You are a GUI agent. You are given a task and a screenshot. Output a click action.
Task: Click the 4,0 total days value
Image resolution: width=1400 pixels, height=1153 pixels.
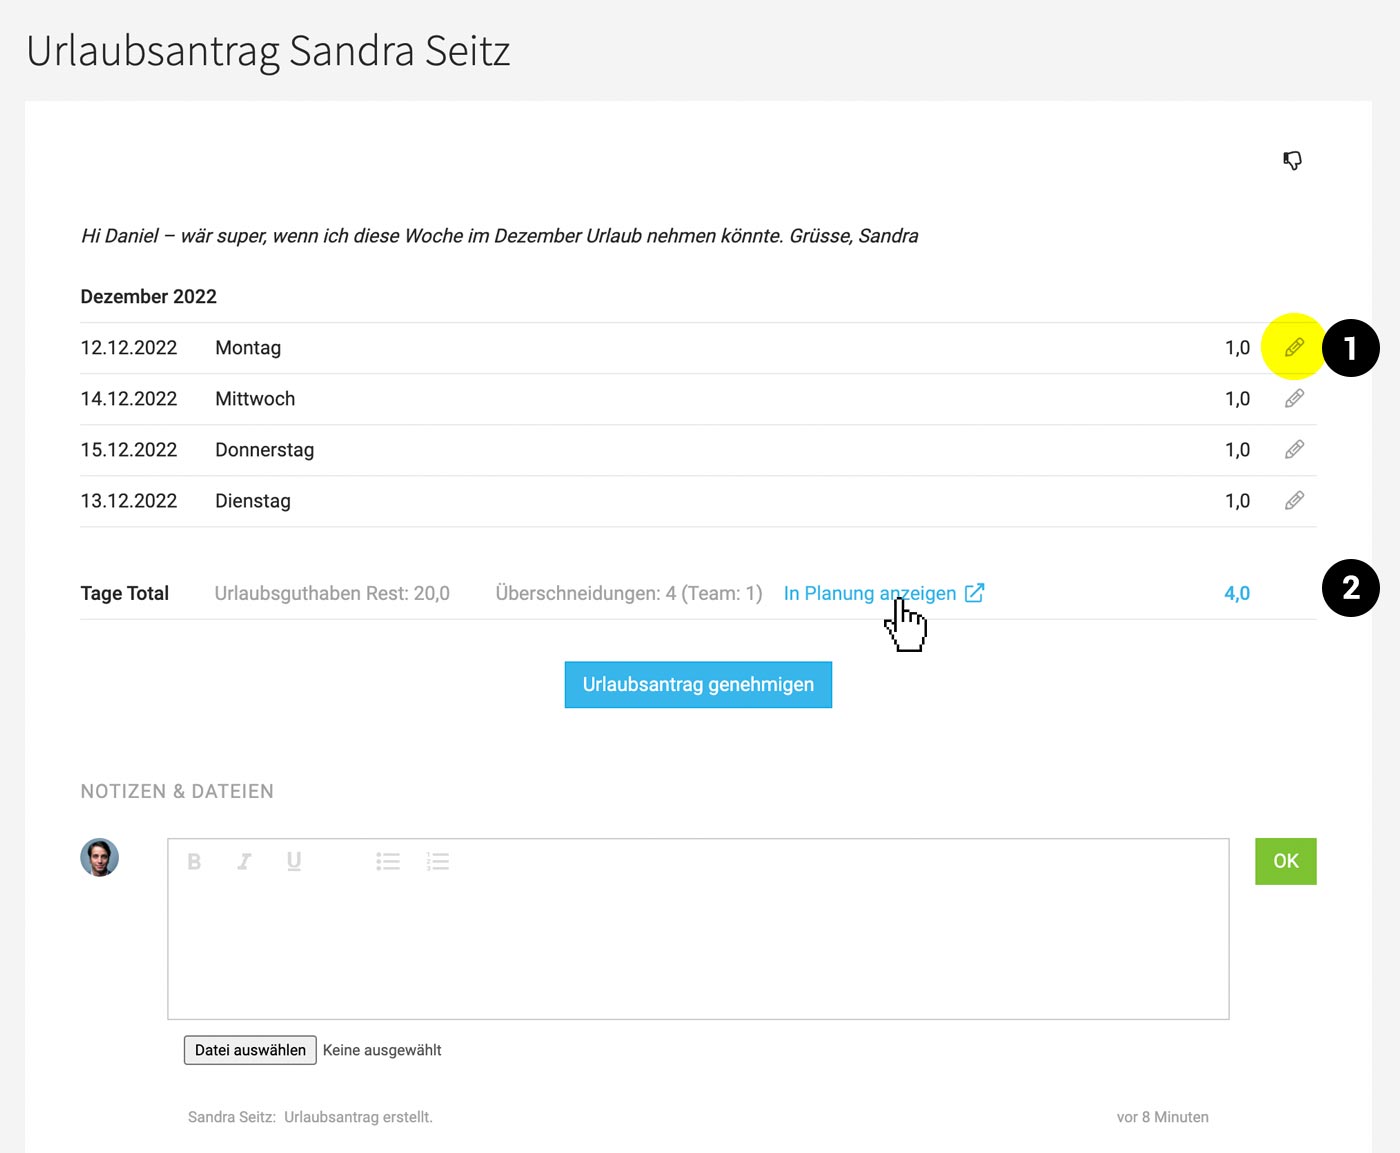(x=1237, y=593)
